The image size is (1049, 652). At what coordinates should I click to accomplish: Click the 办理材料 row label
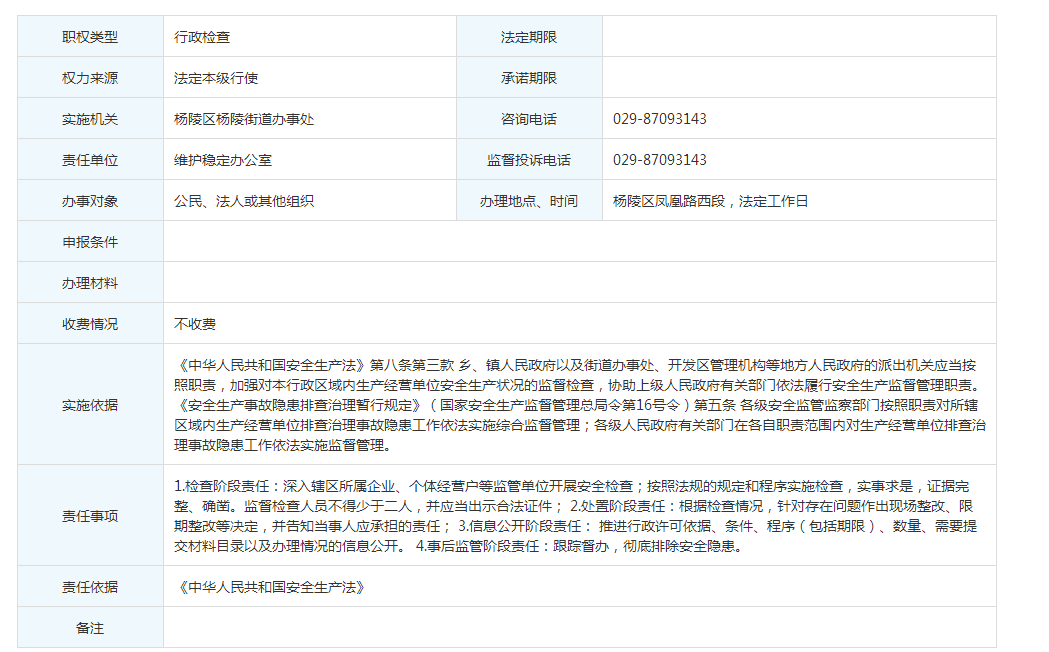coord(90,283)
